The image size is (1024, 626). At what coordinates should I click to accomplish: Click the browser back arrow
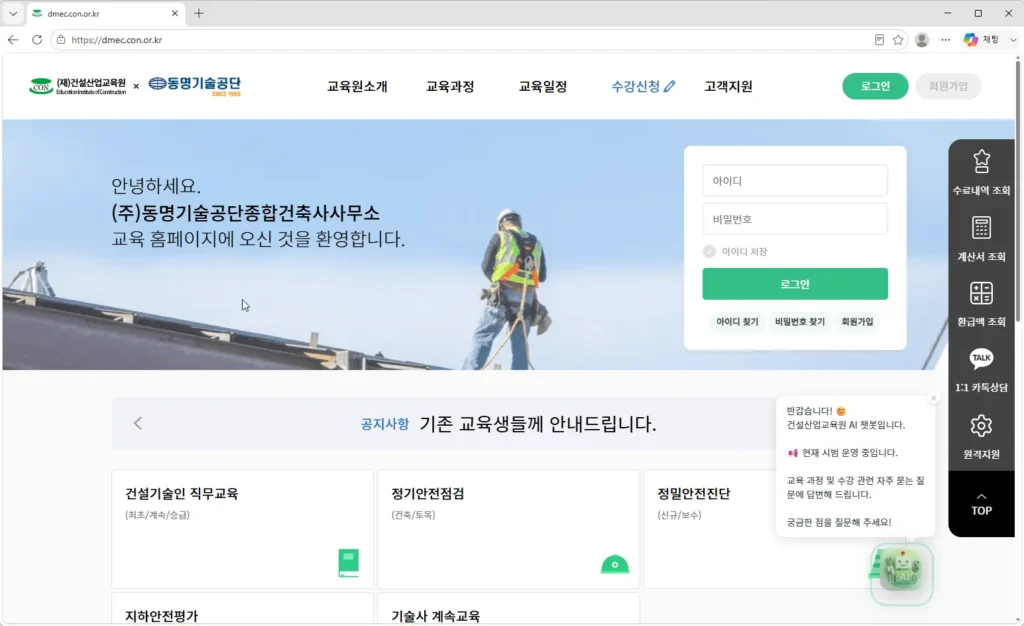[x=13, y=40]
